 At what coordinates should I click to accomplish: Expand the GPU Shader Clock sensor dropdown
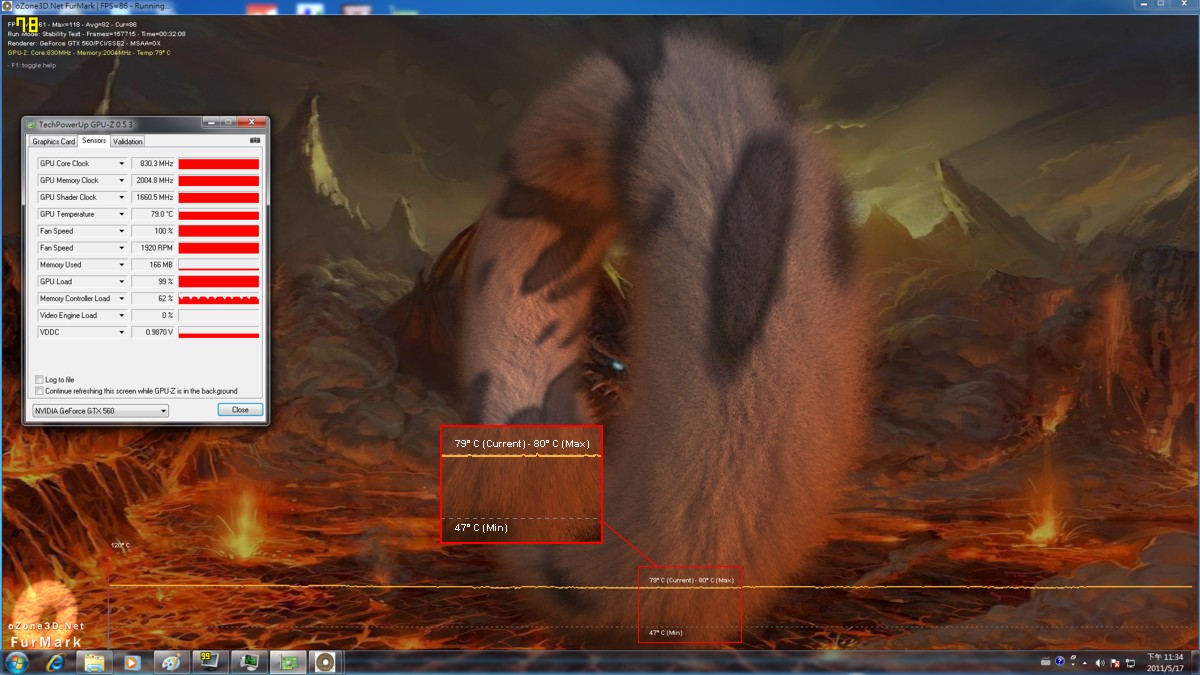tap(122, 198)
